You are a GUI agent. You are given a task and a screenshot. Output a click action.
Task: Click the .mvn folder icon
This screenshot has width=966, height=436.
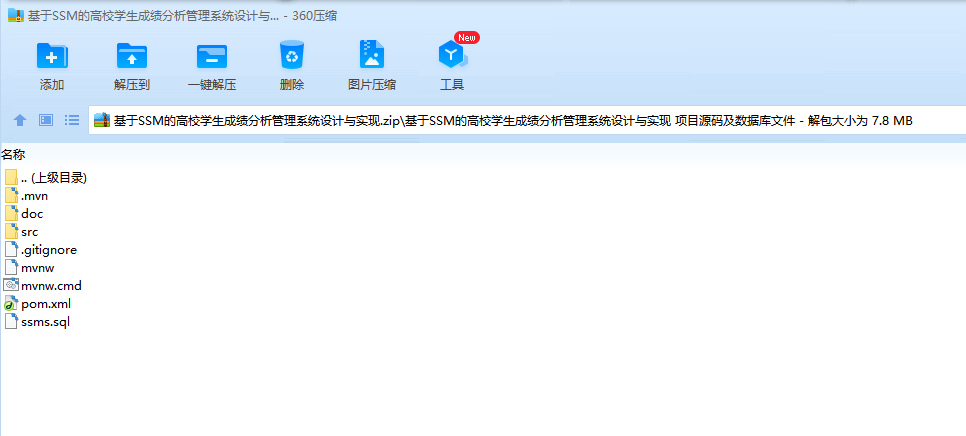pos(11,196)
